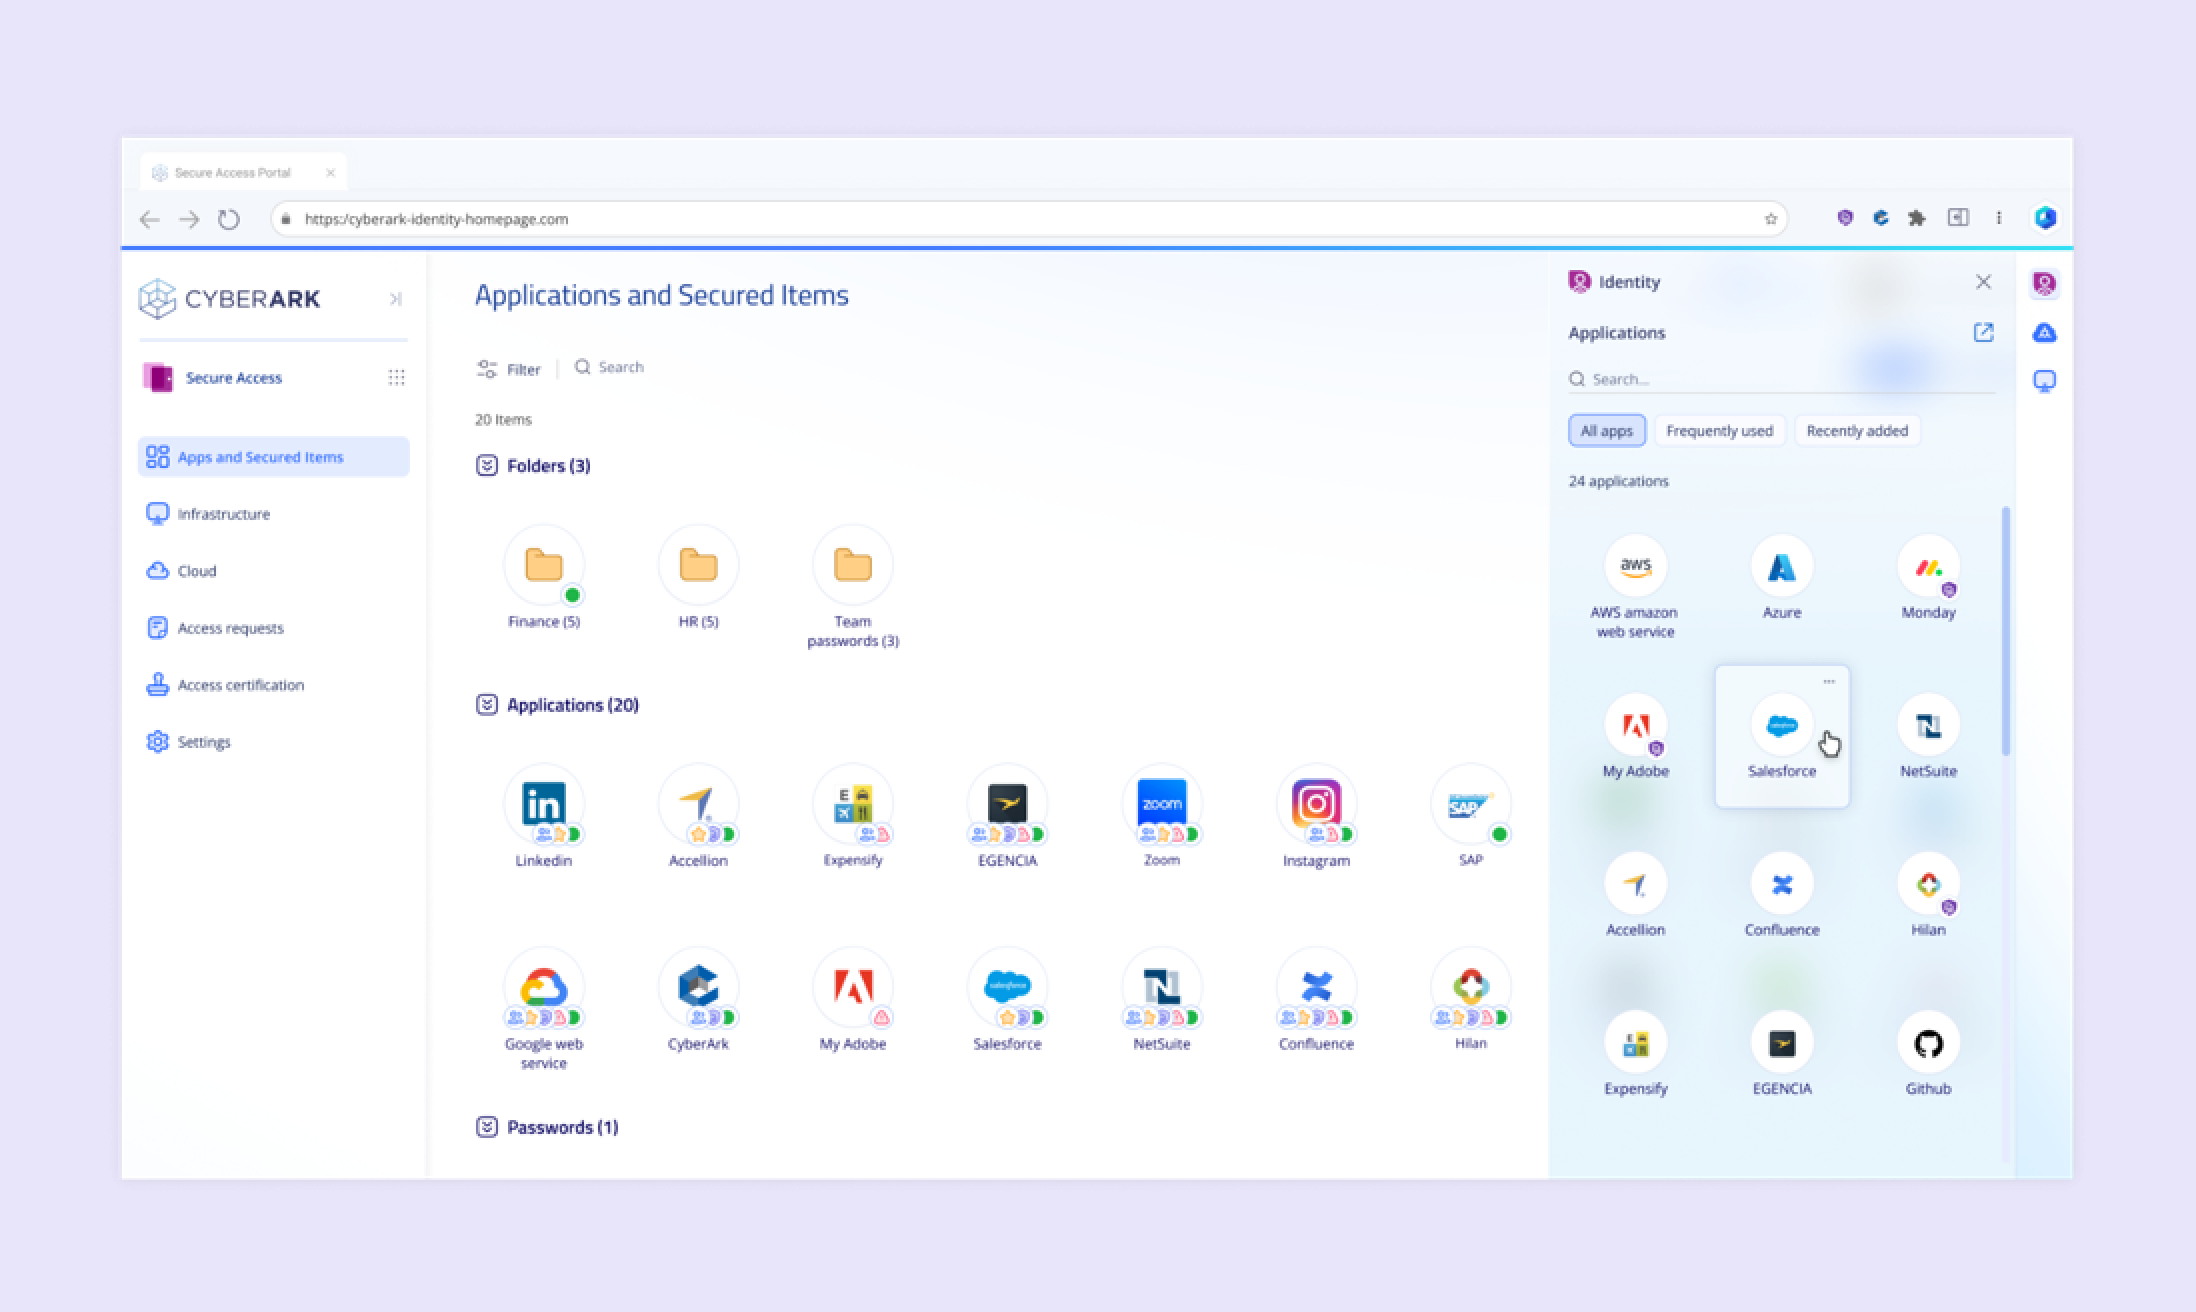
Task: Open the Team passwords (3) folder
Action: tap(852, 565)
